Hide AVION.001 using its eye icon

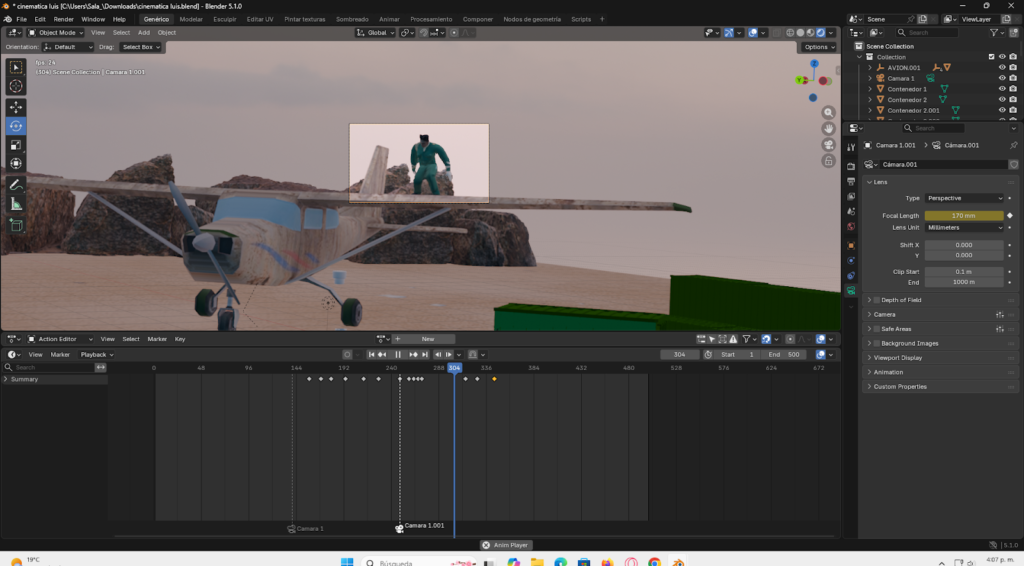(x=1001, y=67)
